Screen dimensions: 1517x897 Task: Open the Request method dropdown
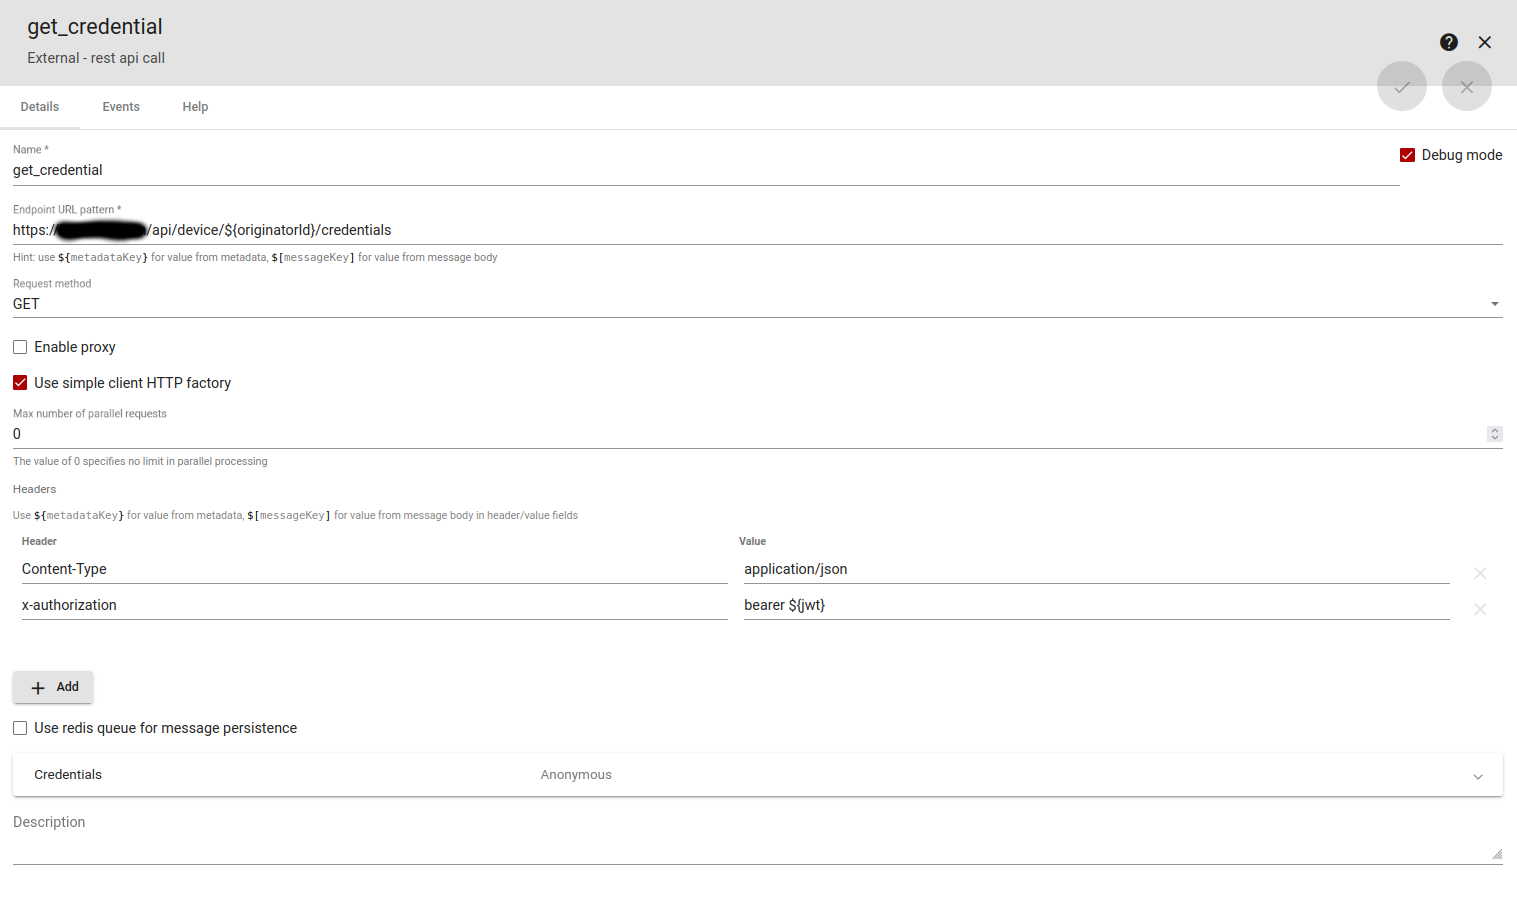tap(1495, 303)
